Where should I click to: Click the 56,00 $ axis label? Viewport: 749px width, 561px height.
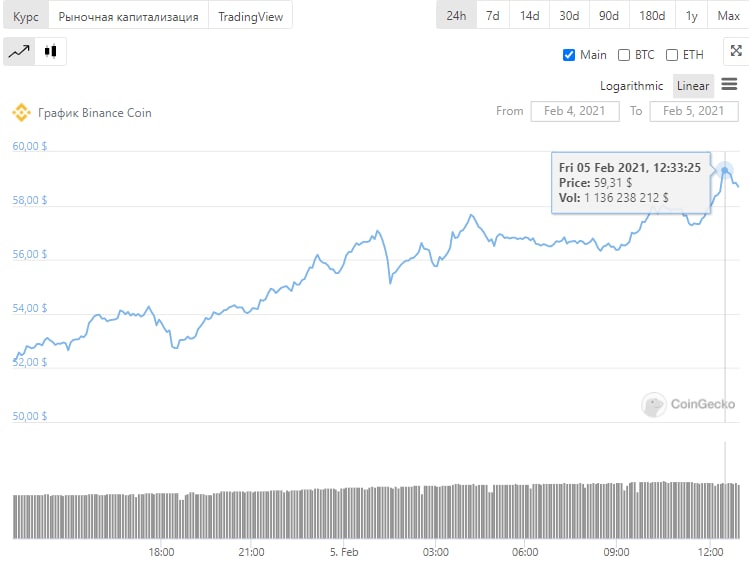30,254
